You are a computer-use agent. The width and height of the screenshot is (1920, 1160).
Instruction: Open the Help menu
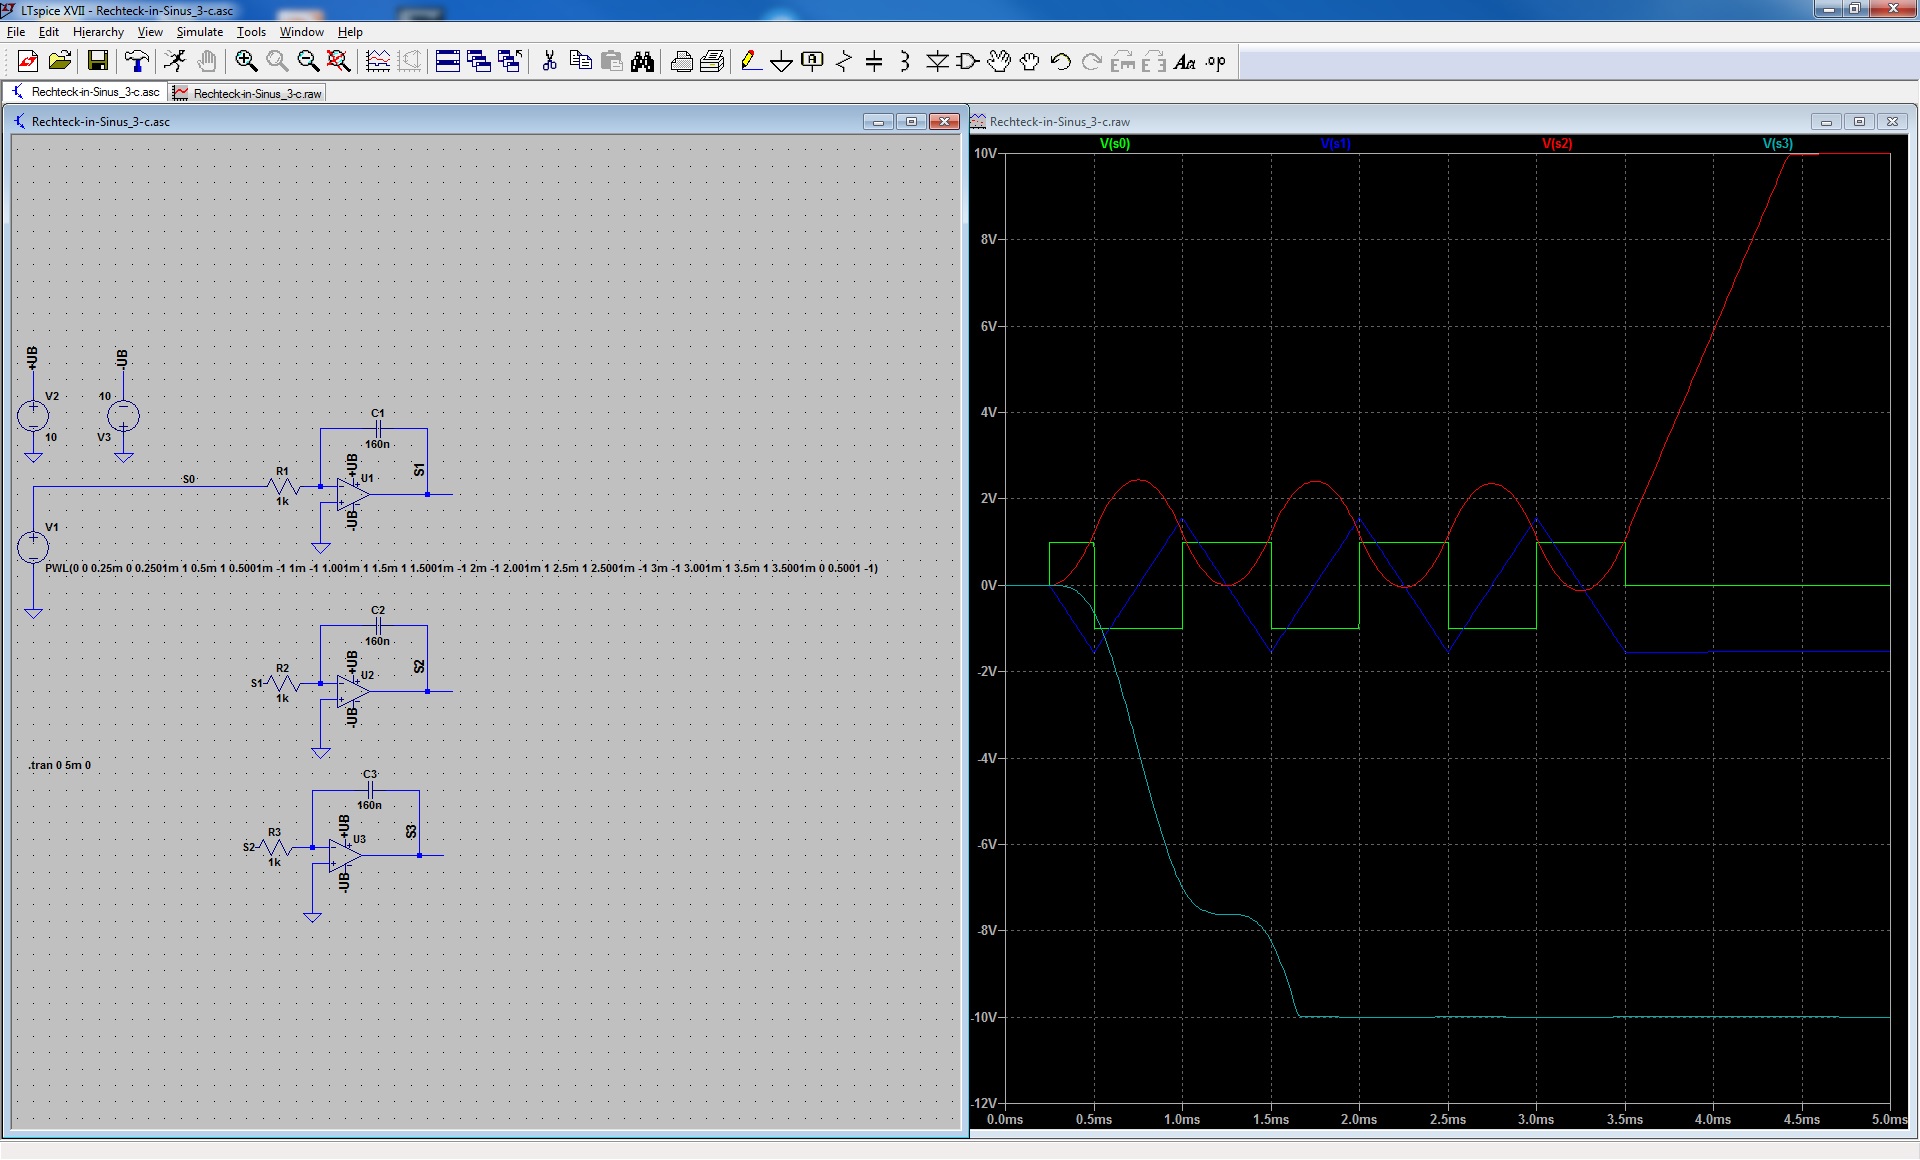[x=350, y=32]
